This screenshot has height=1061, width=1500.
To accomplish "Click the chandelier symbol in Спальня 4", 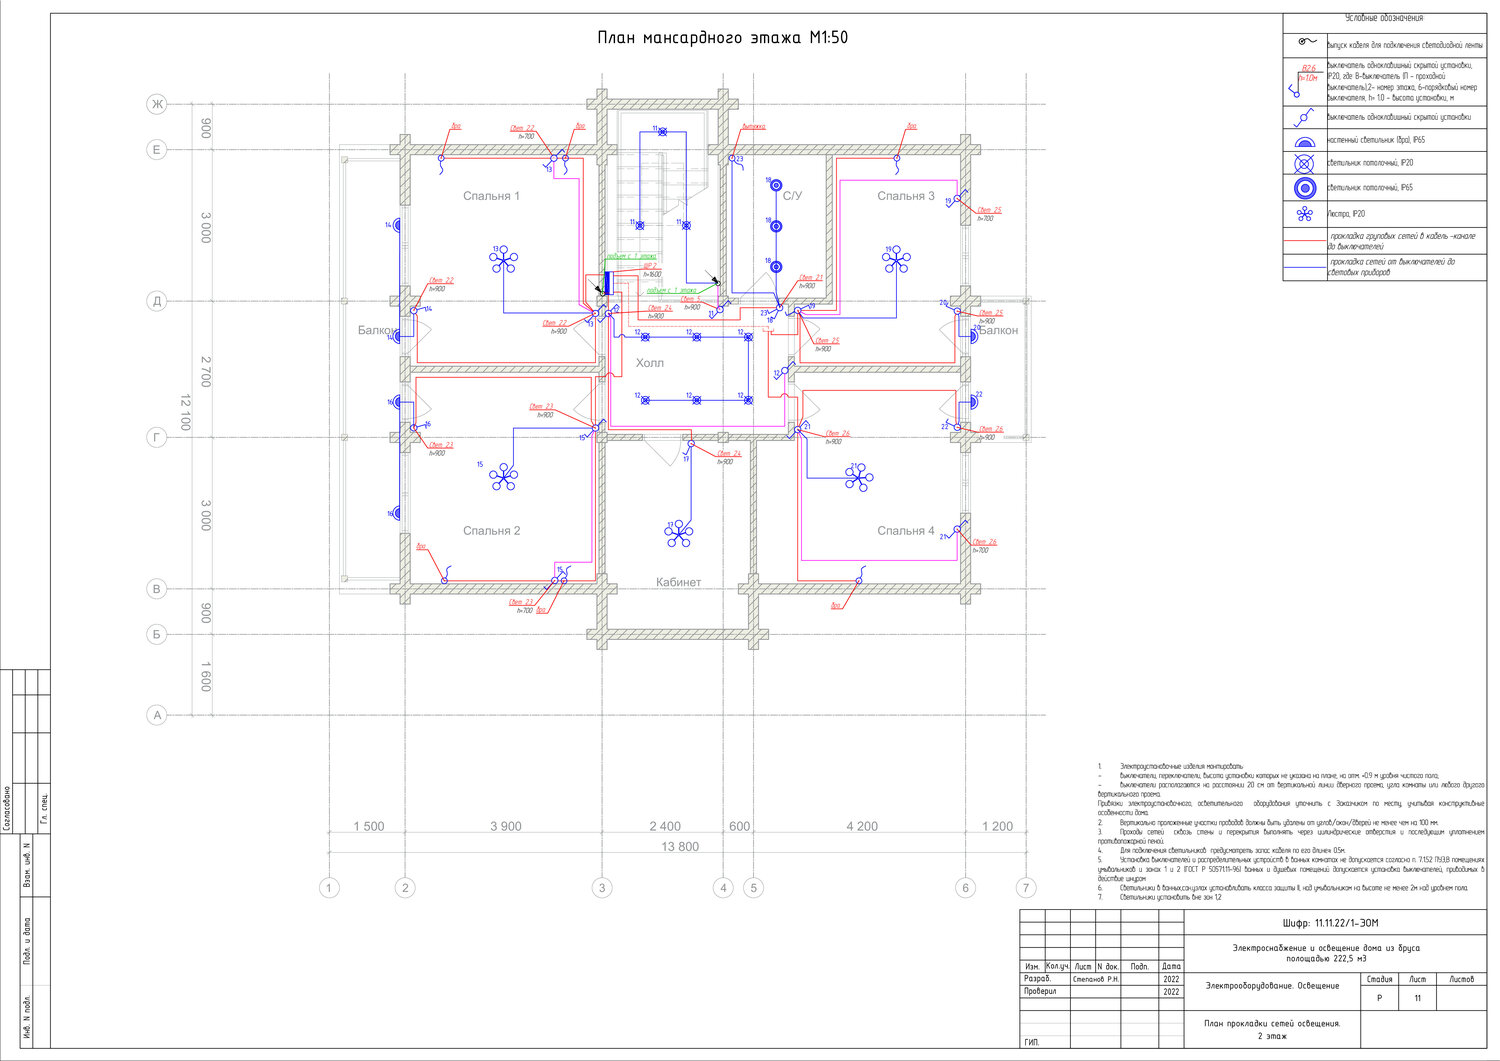I will coord(858,477).
